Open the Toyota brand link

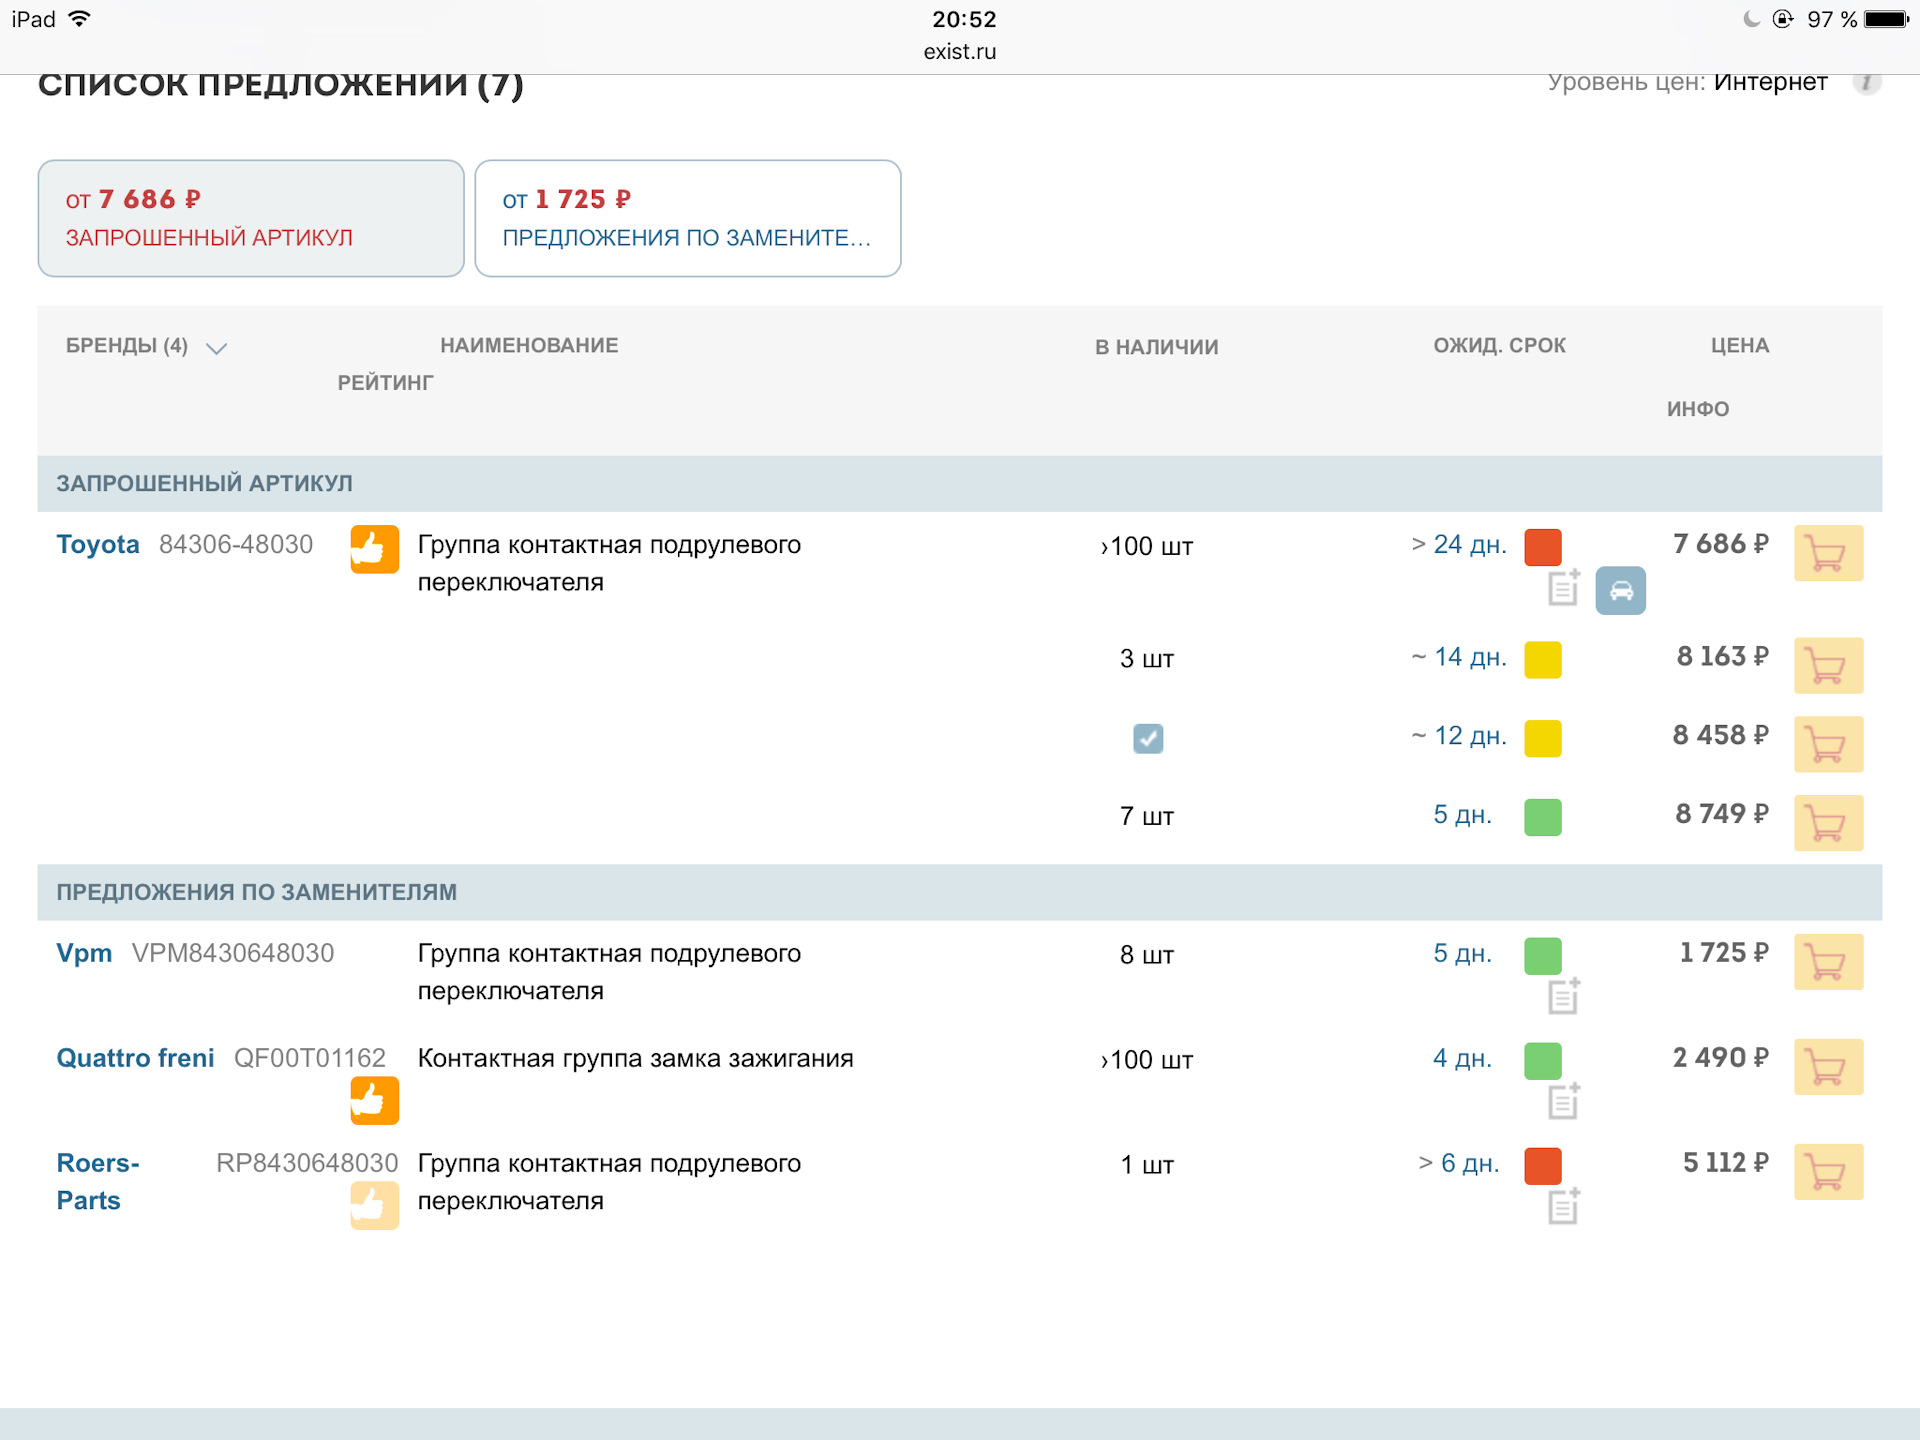click(97, 545)
